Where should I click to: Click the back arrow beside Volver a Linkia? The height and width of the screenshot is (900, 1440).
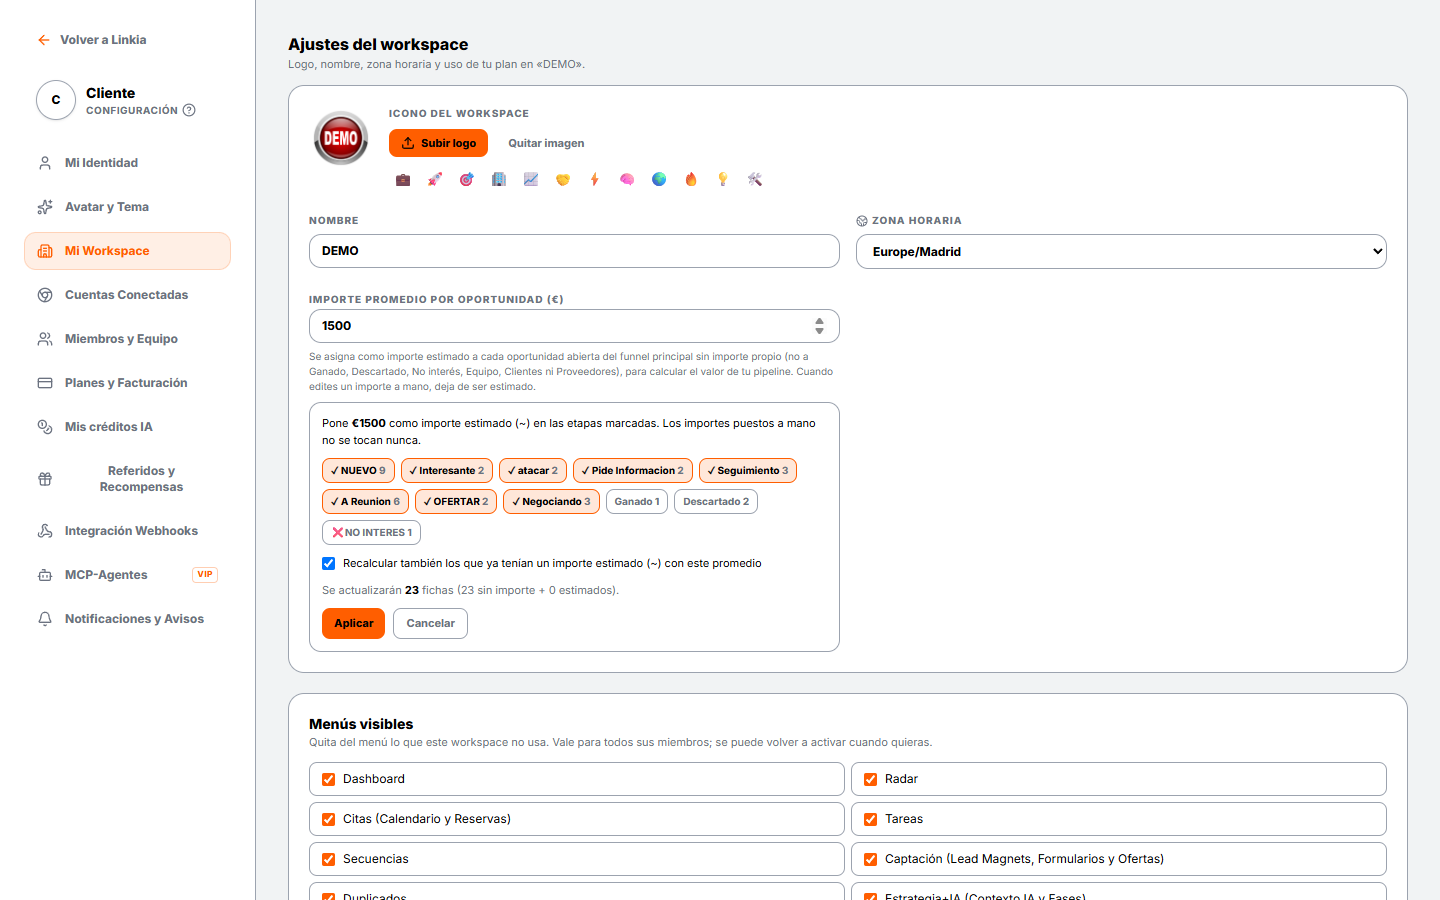pos(44,40)
